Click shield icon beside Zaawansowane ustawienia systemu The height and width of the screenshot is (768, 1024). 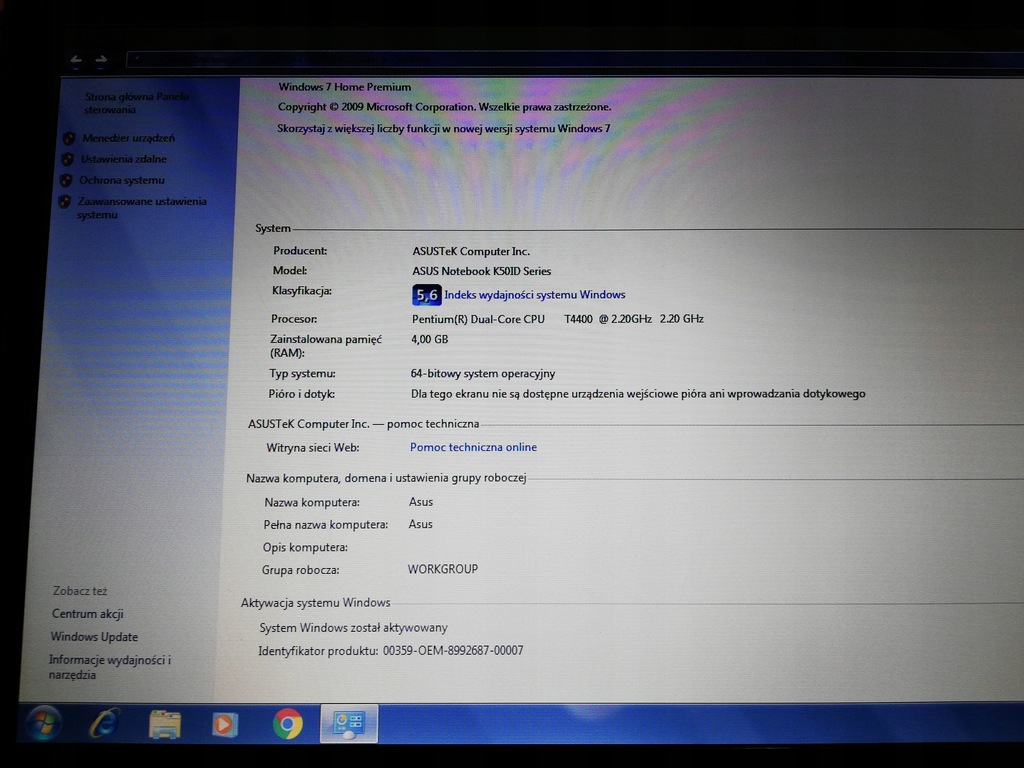[64, 202]
